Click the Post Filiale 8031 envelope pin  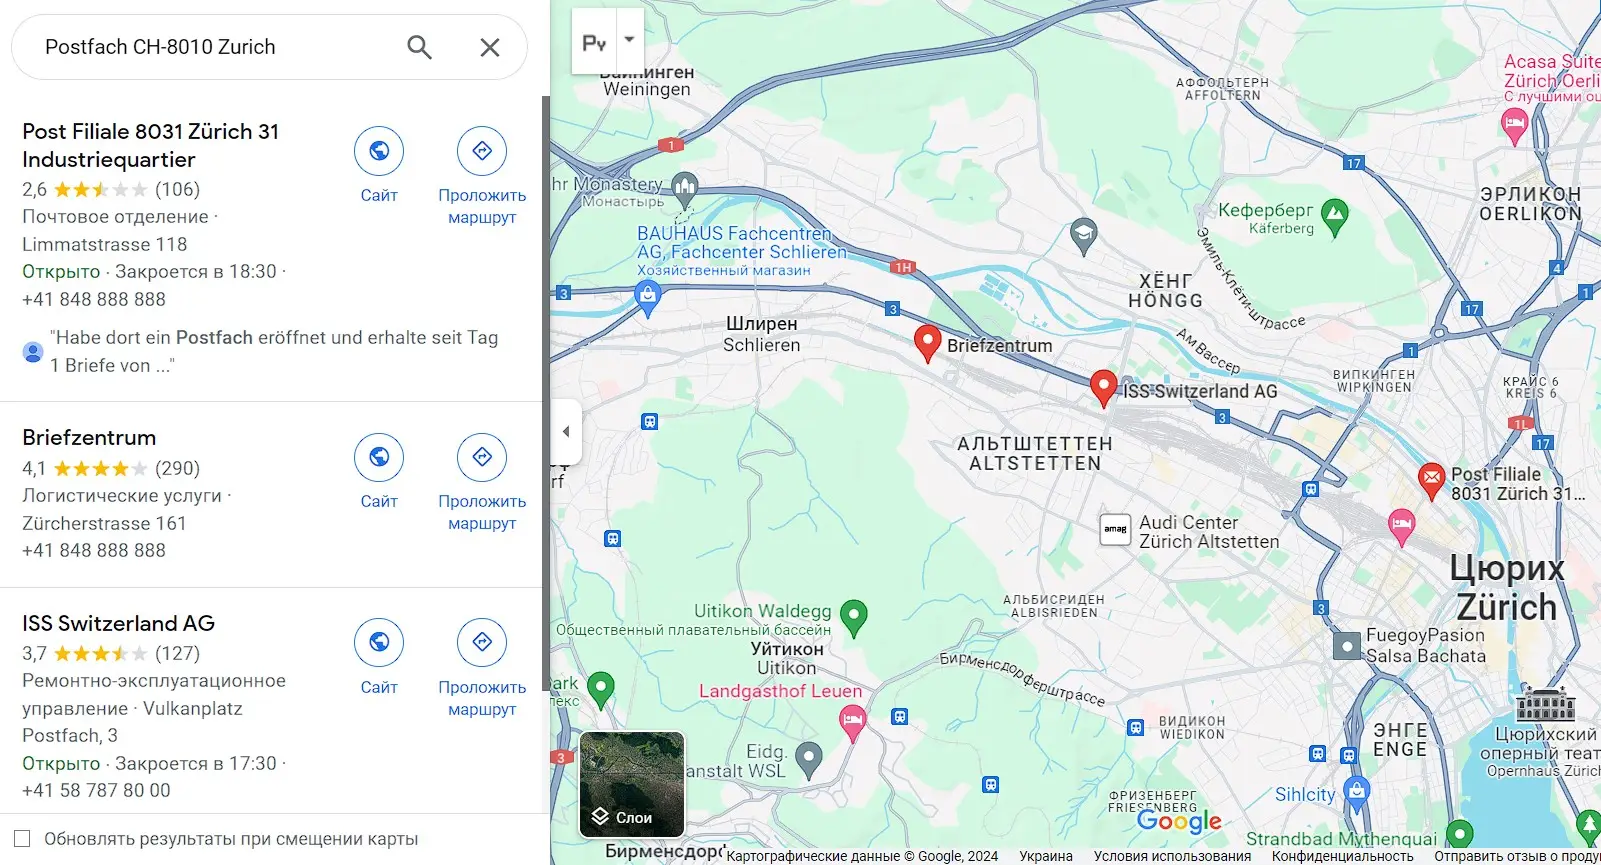[1431, 481]
